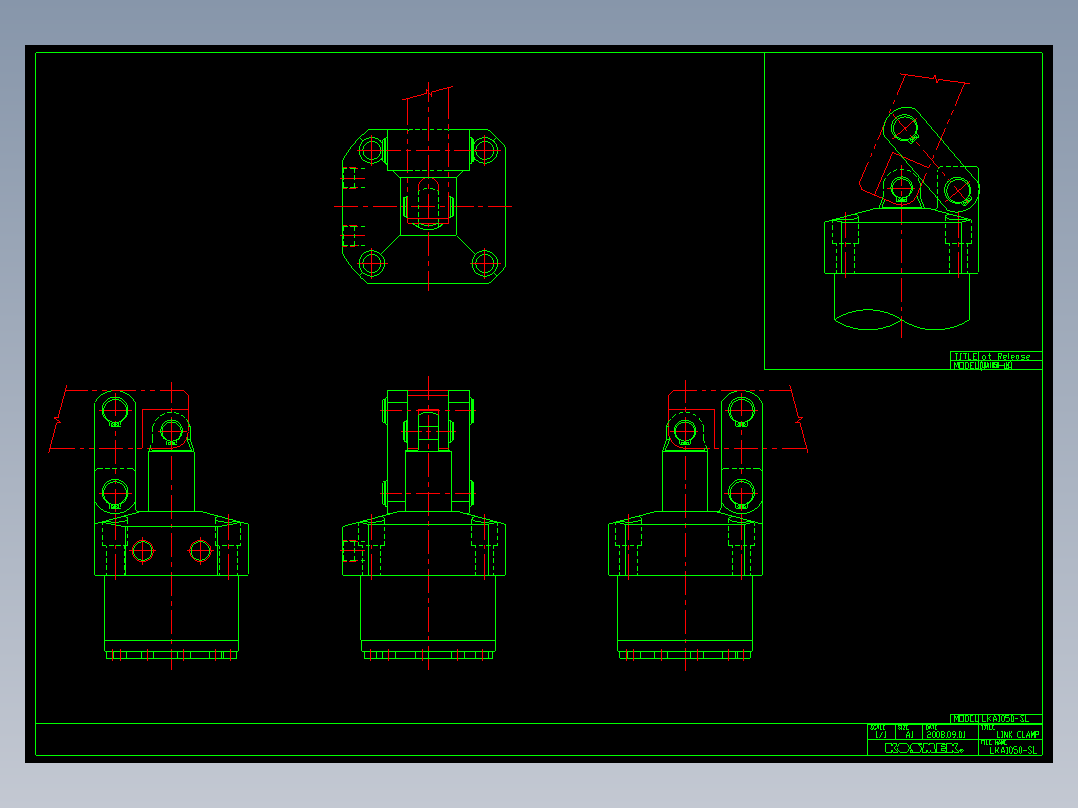
Task: Click the 2008.09.01 date field
Action: pos(946,734)
